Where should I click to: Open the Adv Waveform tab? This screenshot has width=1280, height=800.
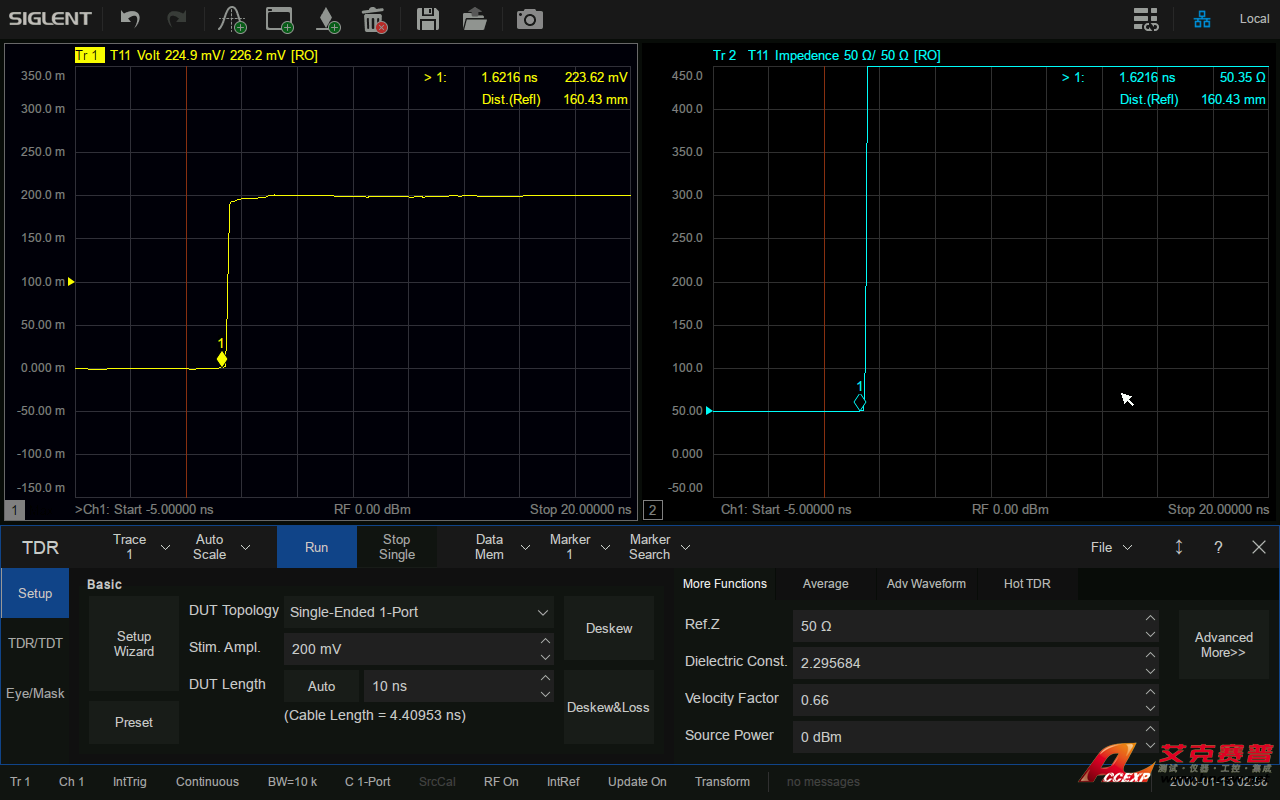coord(926,584)
